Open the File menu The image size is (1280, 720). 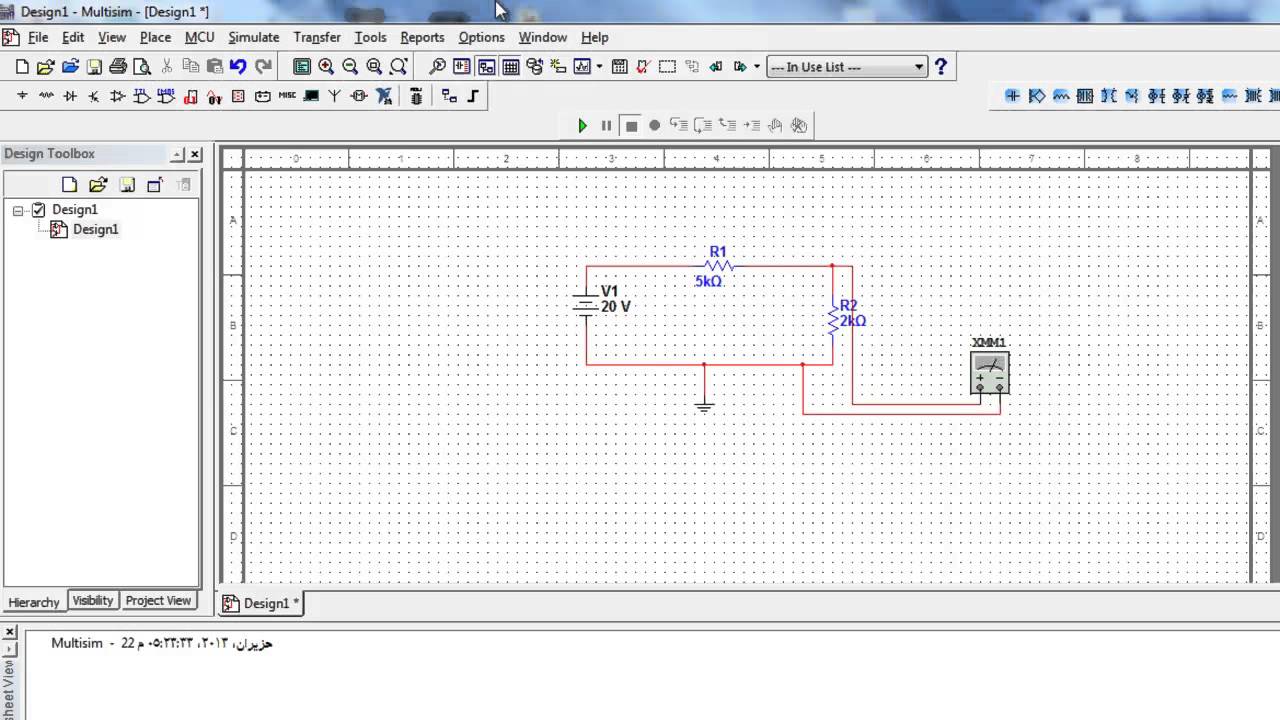(38, 37)
